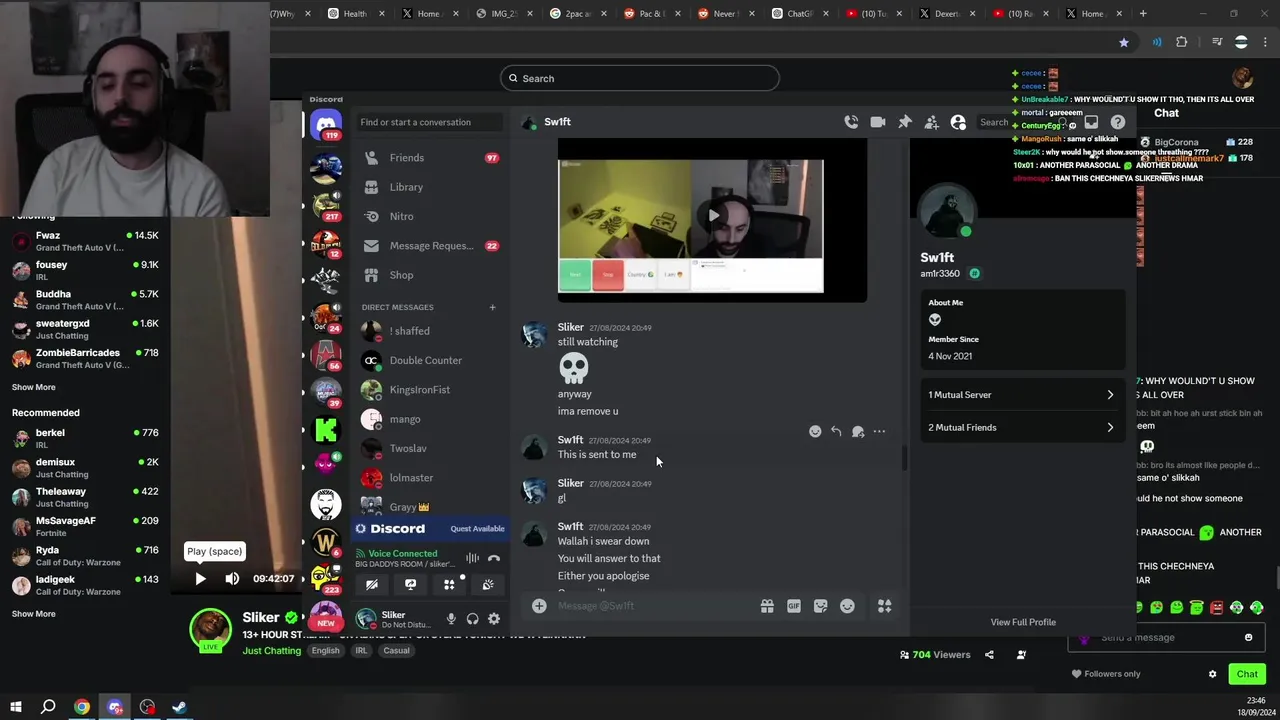This screenshot has height=720, width=1280.
Task: Open Twitch chat settings gear
Action: [1213, 674]
